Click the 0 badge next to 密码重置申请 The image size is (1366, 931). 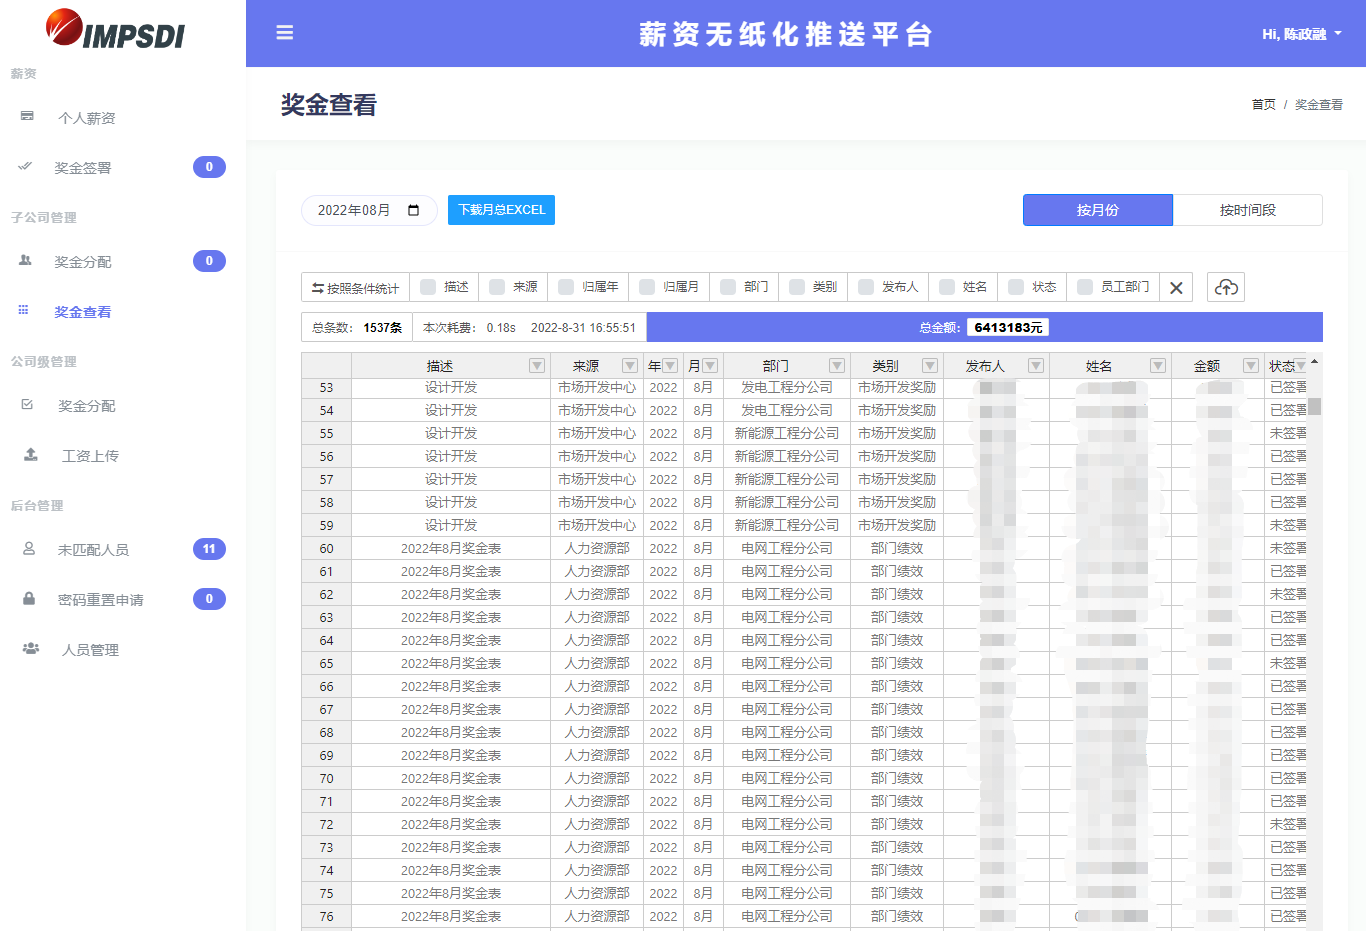(x=209, y=599)
